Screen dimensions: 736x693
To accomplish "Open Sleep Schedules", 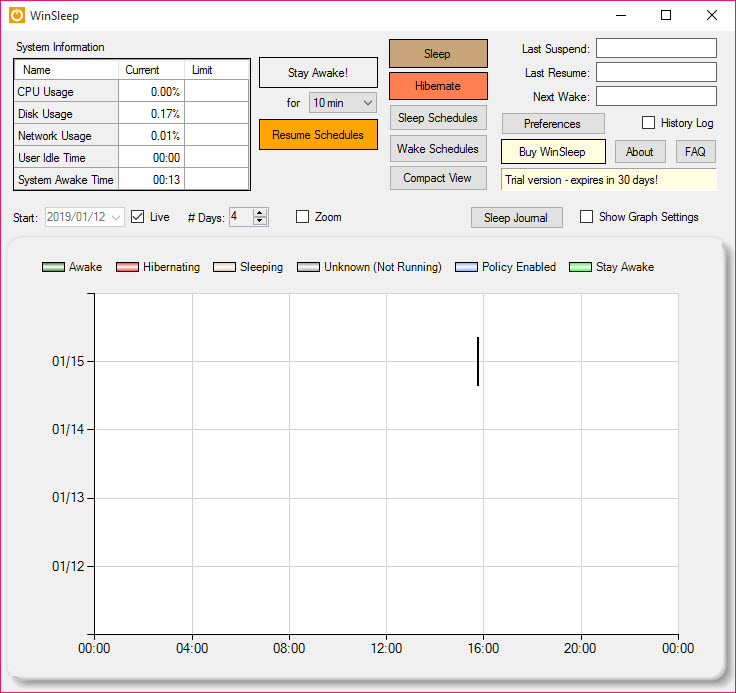I will coord(438,118).
